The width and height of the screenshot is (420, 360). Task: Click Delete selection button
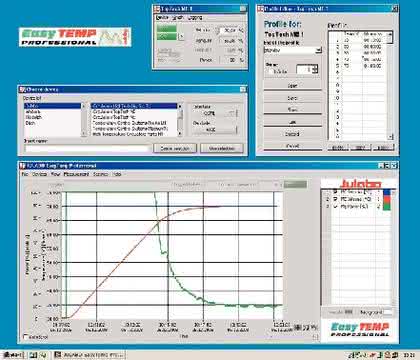(x=175, y=148)
